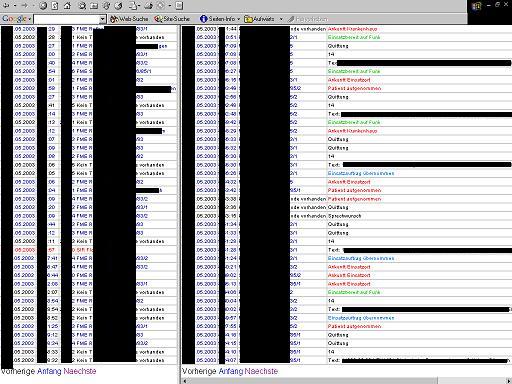Click Anfang link in left pane
Screen dimensions: 512x384
[x=49, y=371]
